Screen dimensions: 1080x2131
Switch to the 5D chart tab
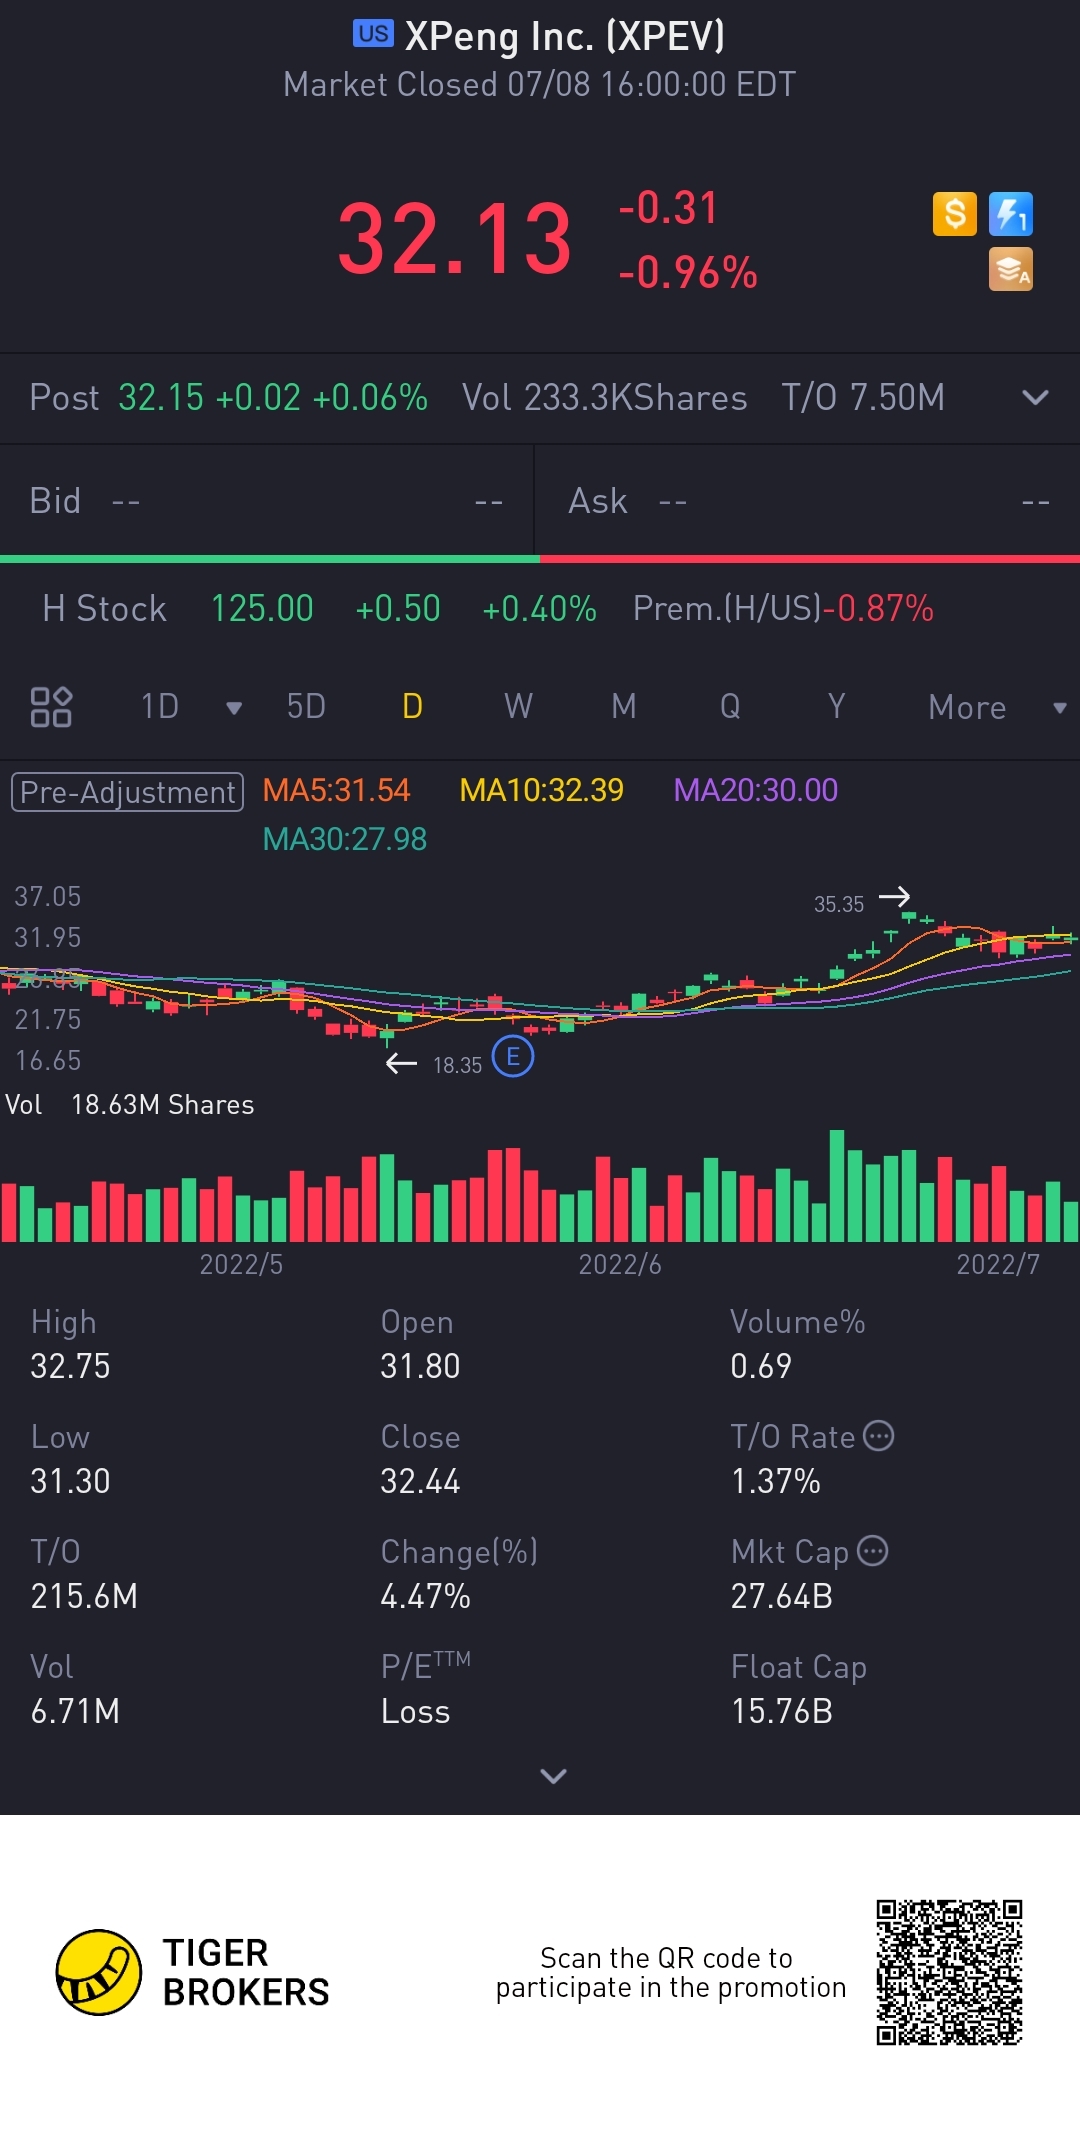click(306, 707)
